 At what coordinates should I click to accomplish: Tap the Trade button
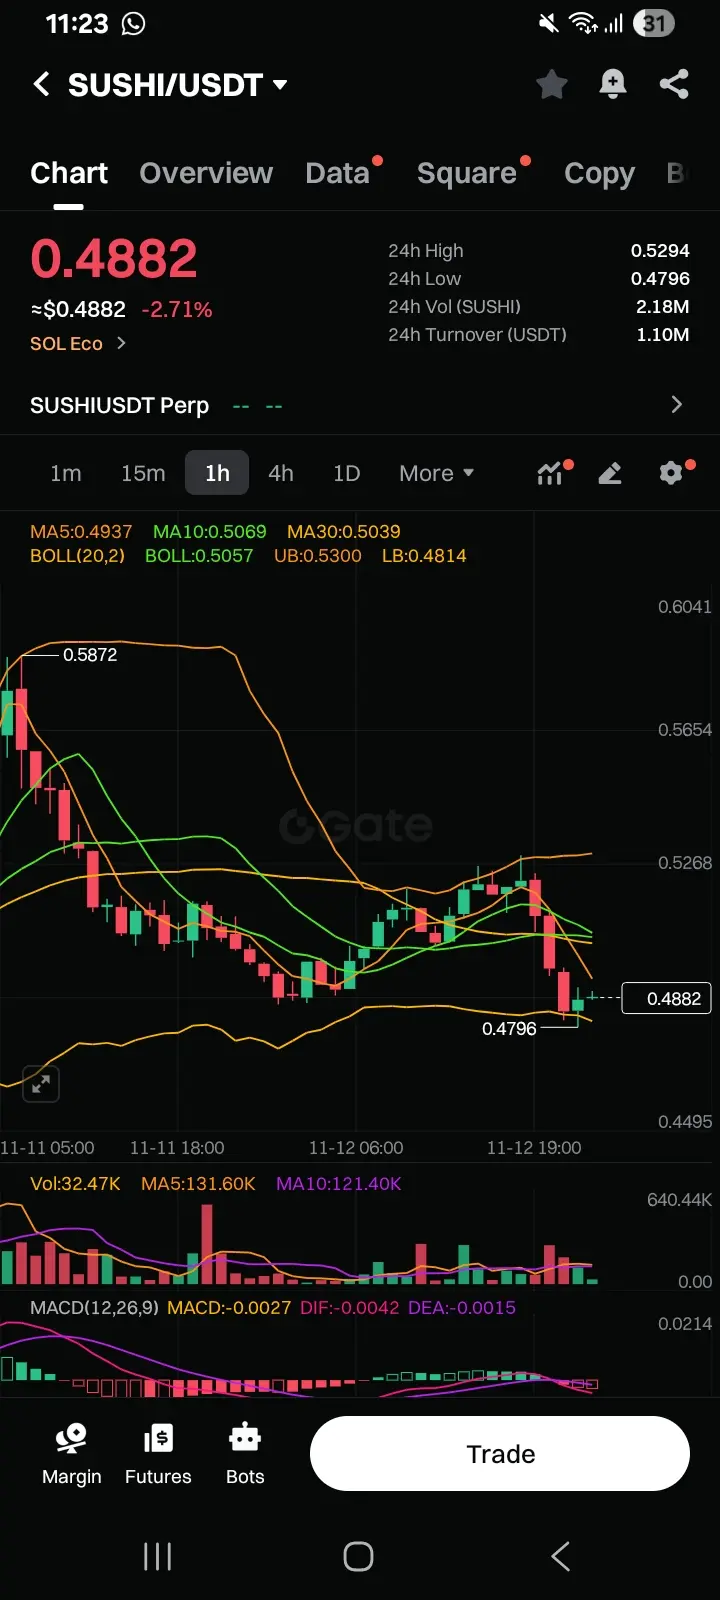tap(500, 1454)
